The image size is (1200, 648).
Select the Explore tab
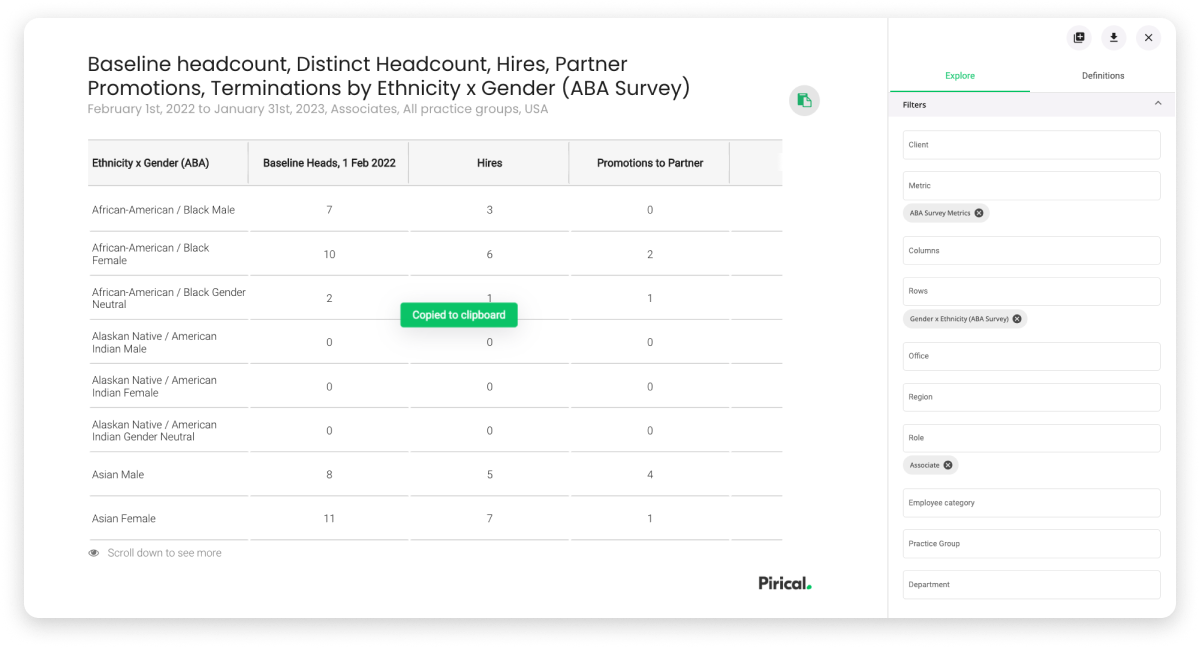959,75
